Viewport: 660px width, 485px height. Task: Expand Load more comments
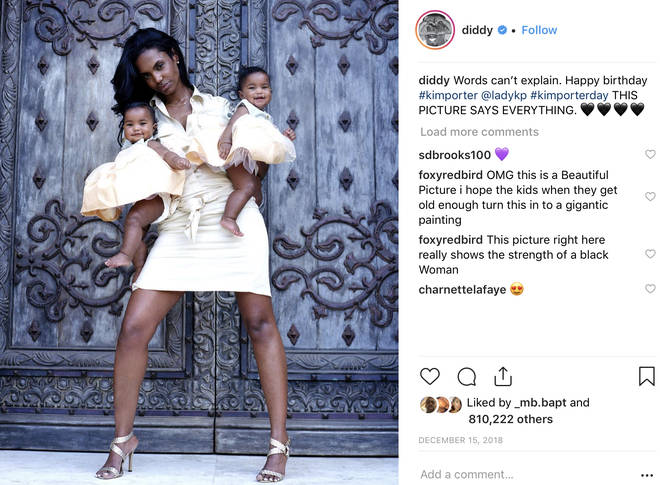[479, 132]
